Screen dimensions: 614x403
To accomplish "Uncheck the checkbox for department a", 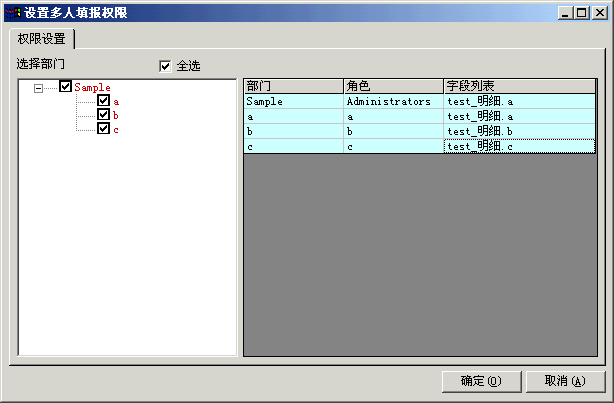I will click(x=103, y=100).
